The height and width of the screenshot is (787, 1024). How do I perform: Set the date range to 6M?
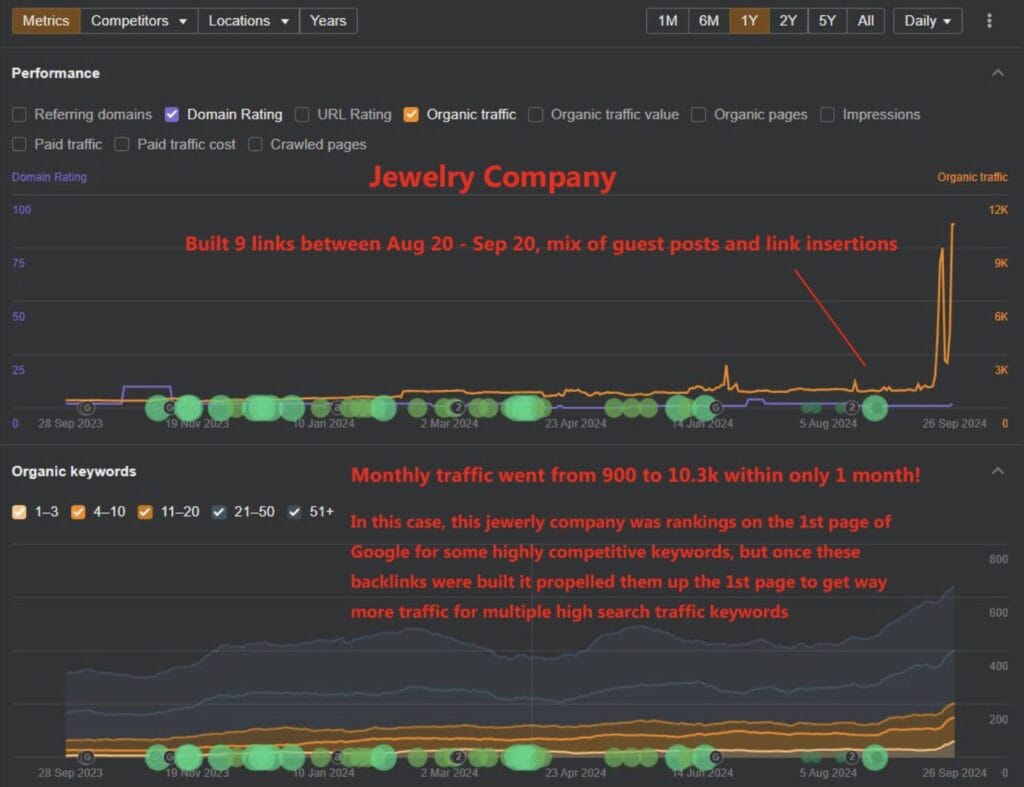(x=708, y=21)
